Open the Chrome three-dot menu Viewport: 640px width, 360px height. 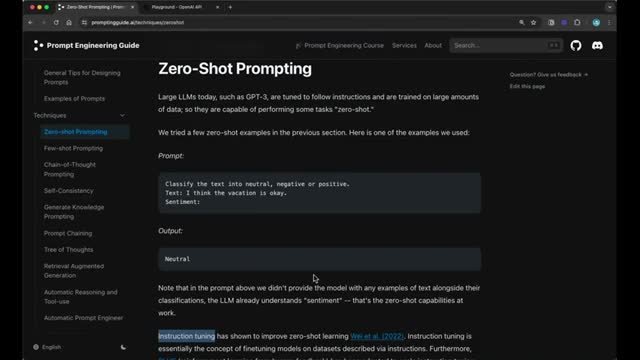coord(609,22)
